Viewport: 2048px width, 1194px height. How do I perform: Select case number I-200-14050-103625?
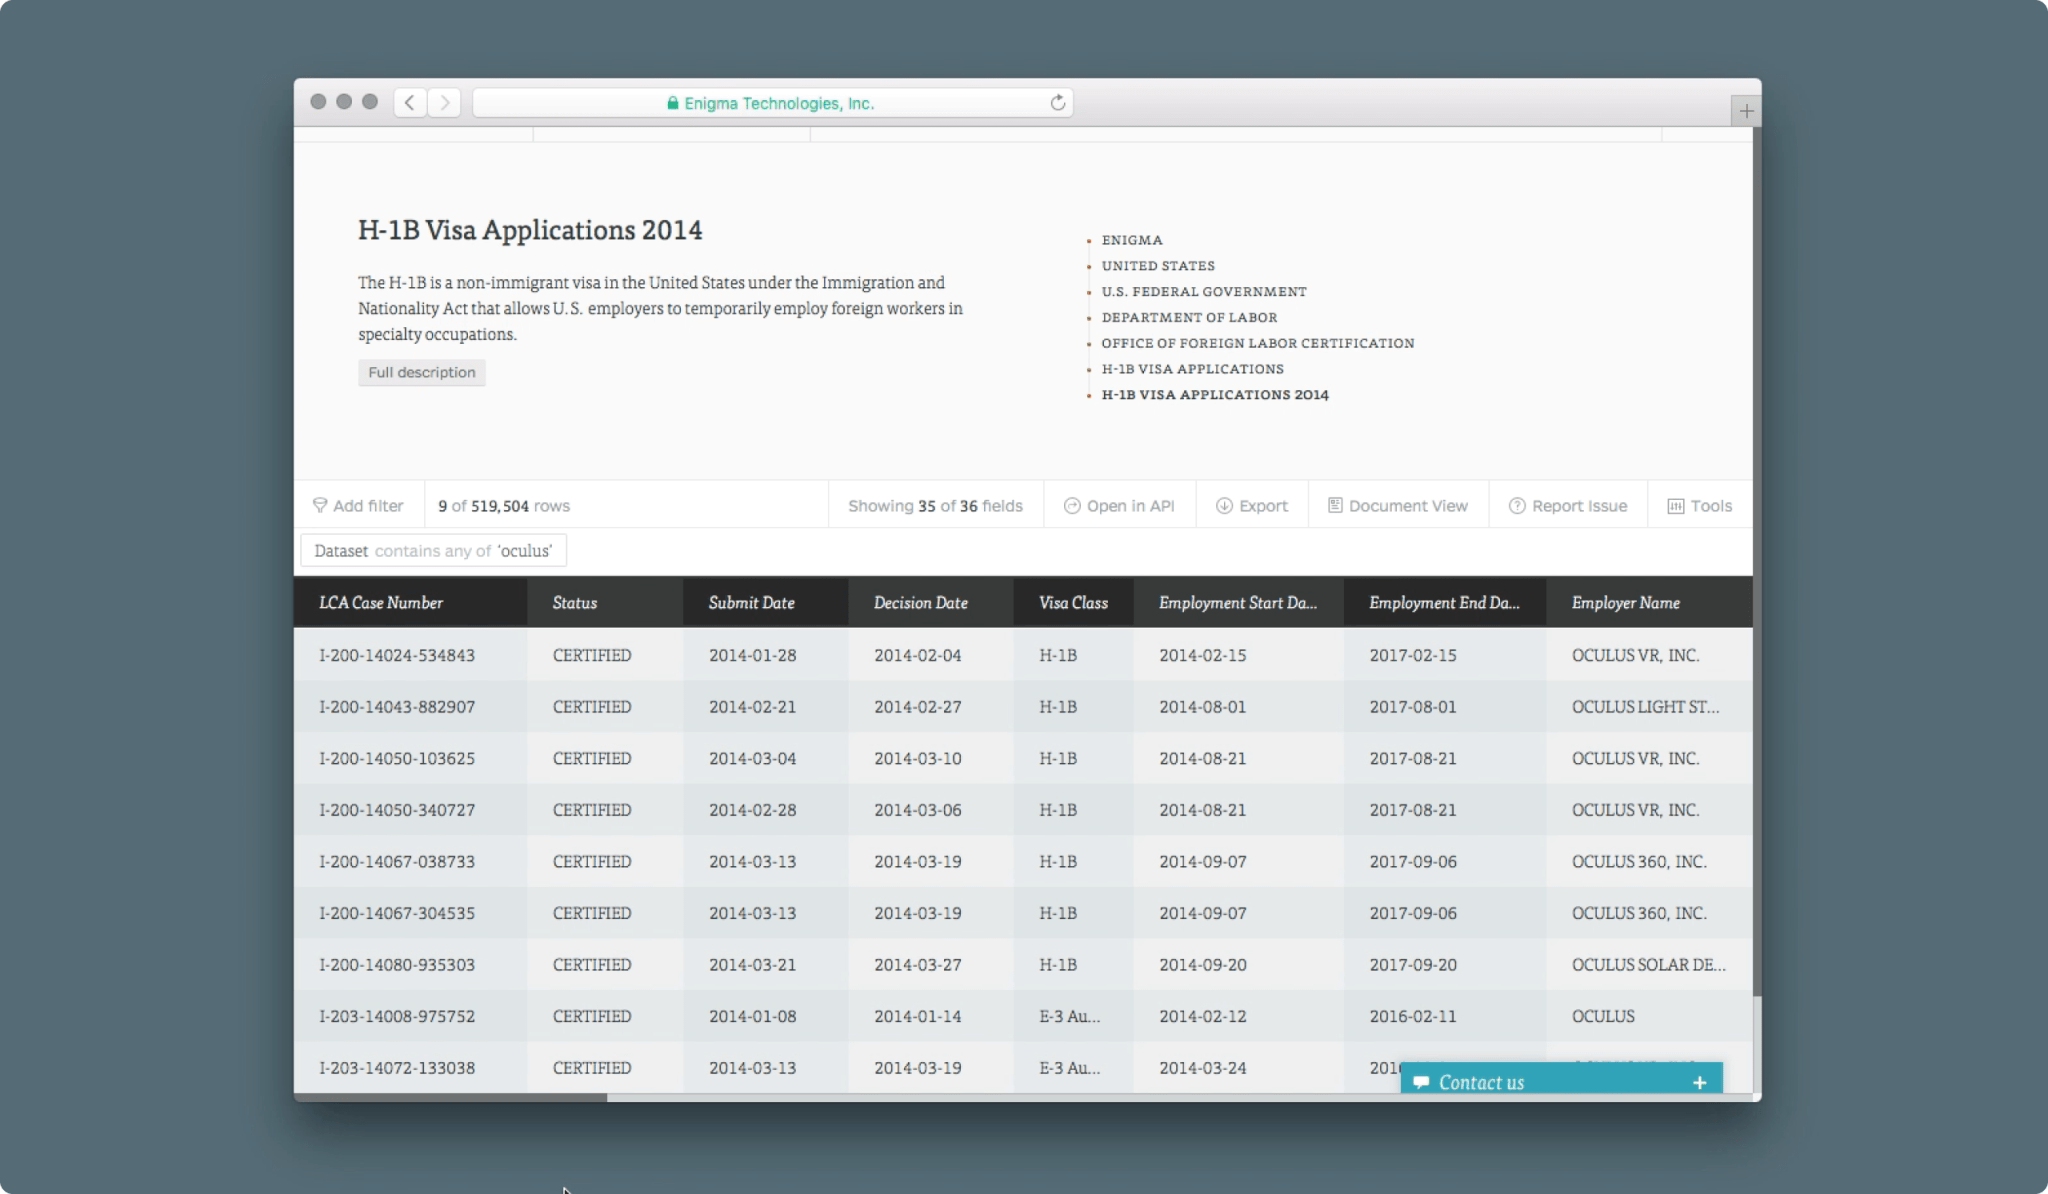(397, 758)
